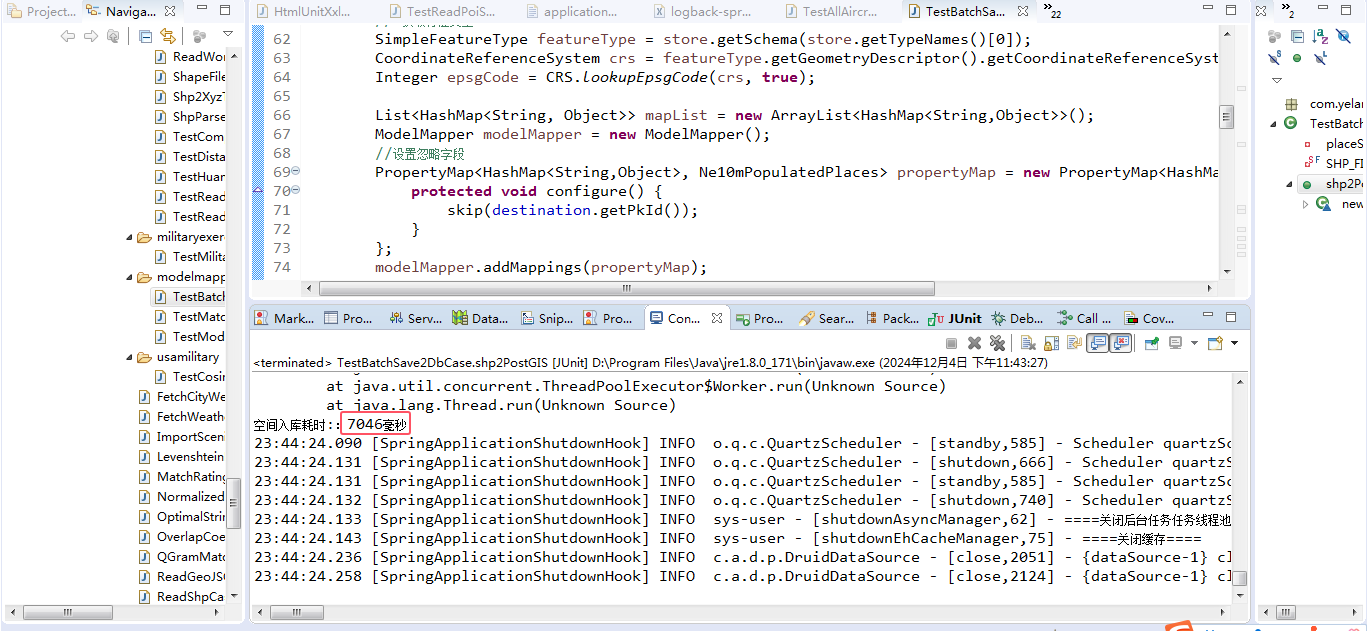The width and height of the screenshot is (1367, 631).
Task: Click the Terminate button in Console toolbar
Action: [952, 343]
